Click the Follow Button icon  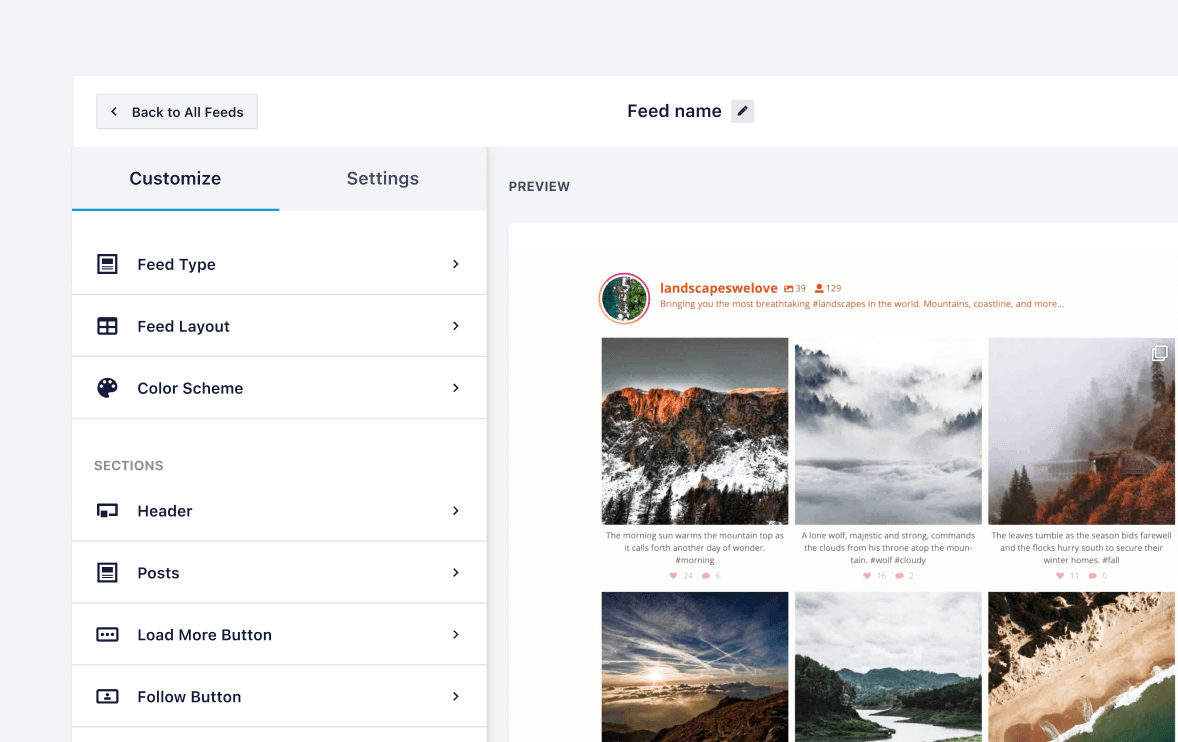click(x=107, y=697)
